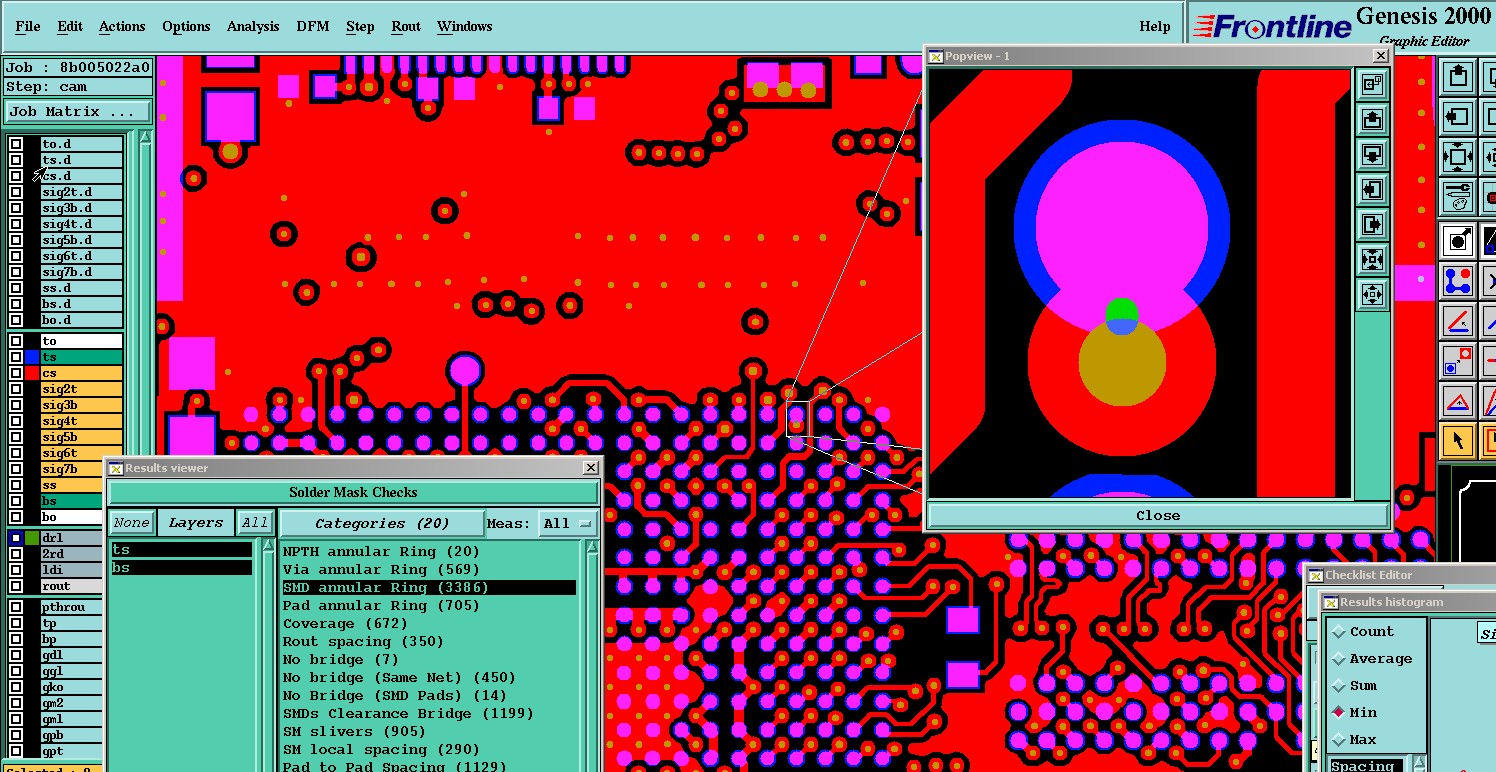Click the pan up icon in Popview
Viewport: 1496px width, 772px height.
coord(1373,119)
